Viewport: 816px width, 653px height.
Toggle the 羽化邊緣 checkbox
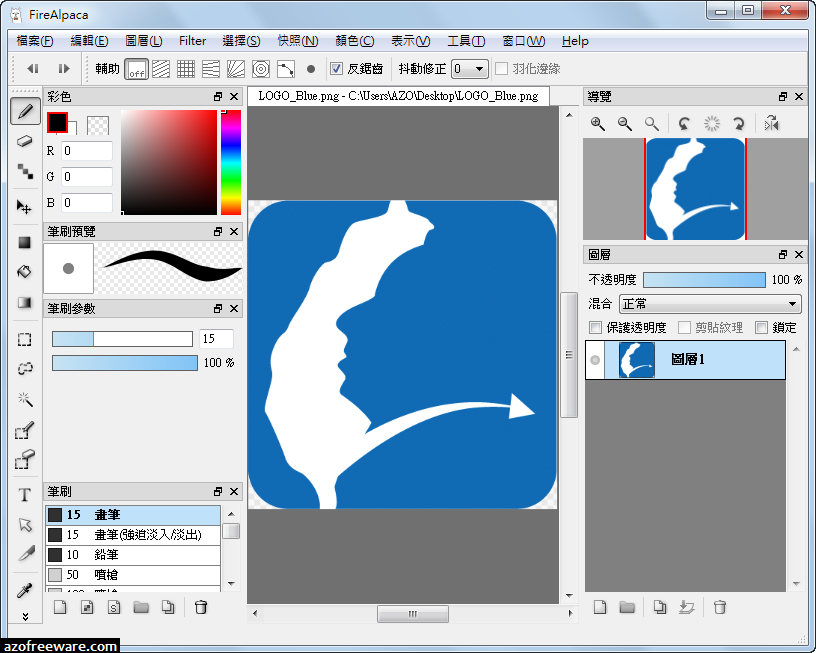point(501,69)
